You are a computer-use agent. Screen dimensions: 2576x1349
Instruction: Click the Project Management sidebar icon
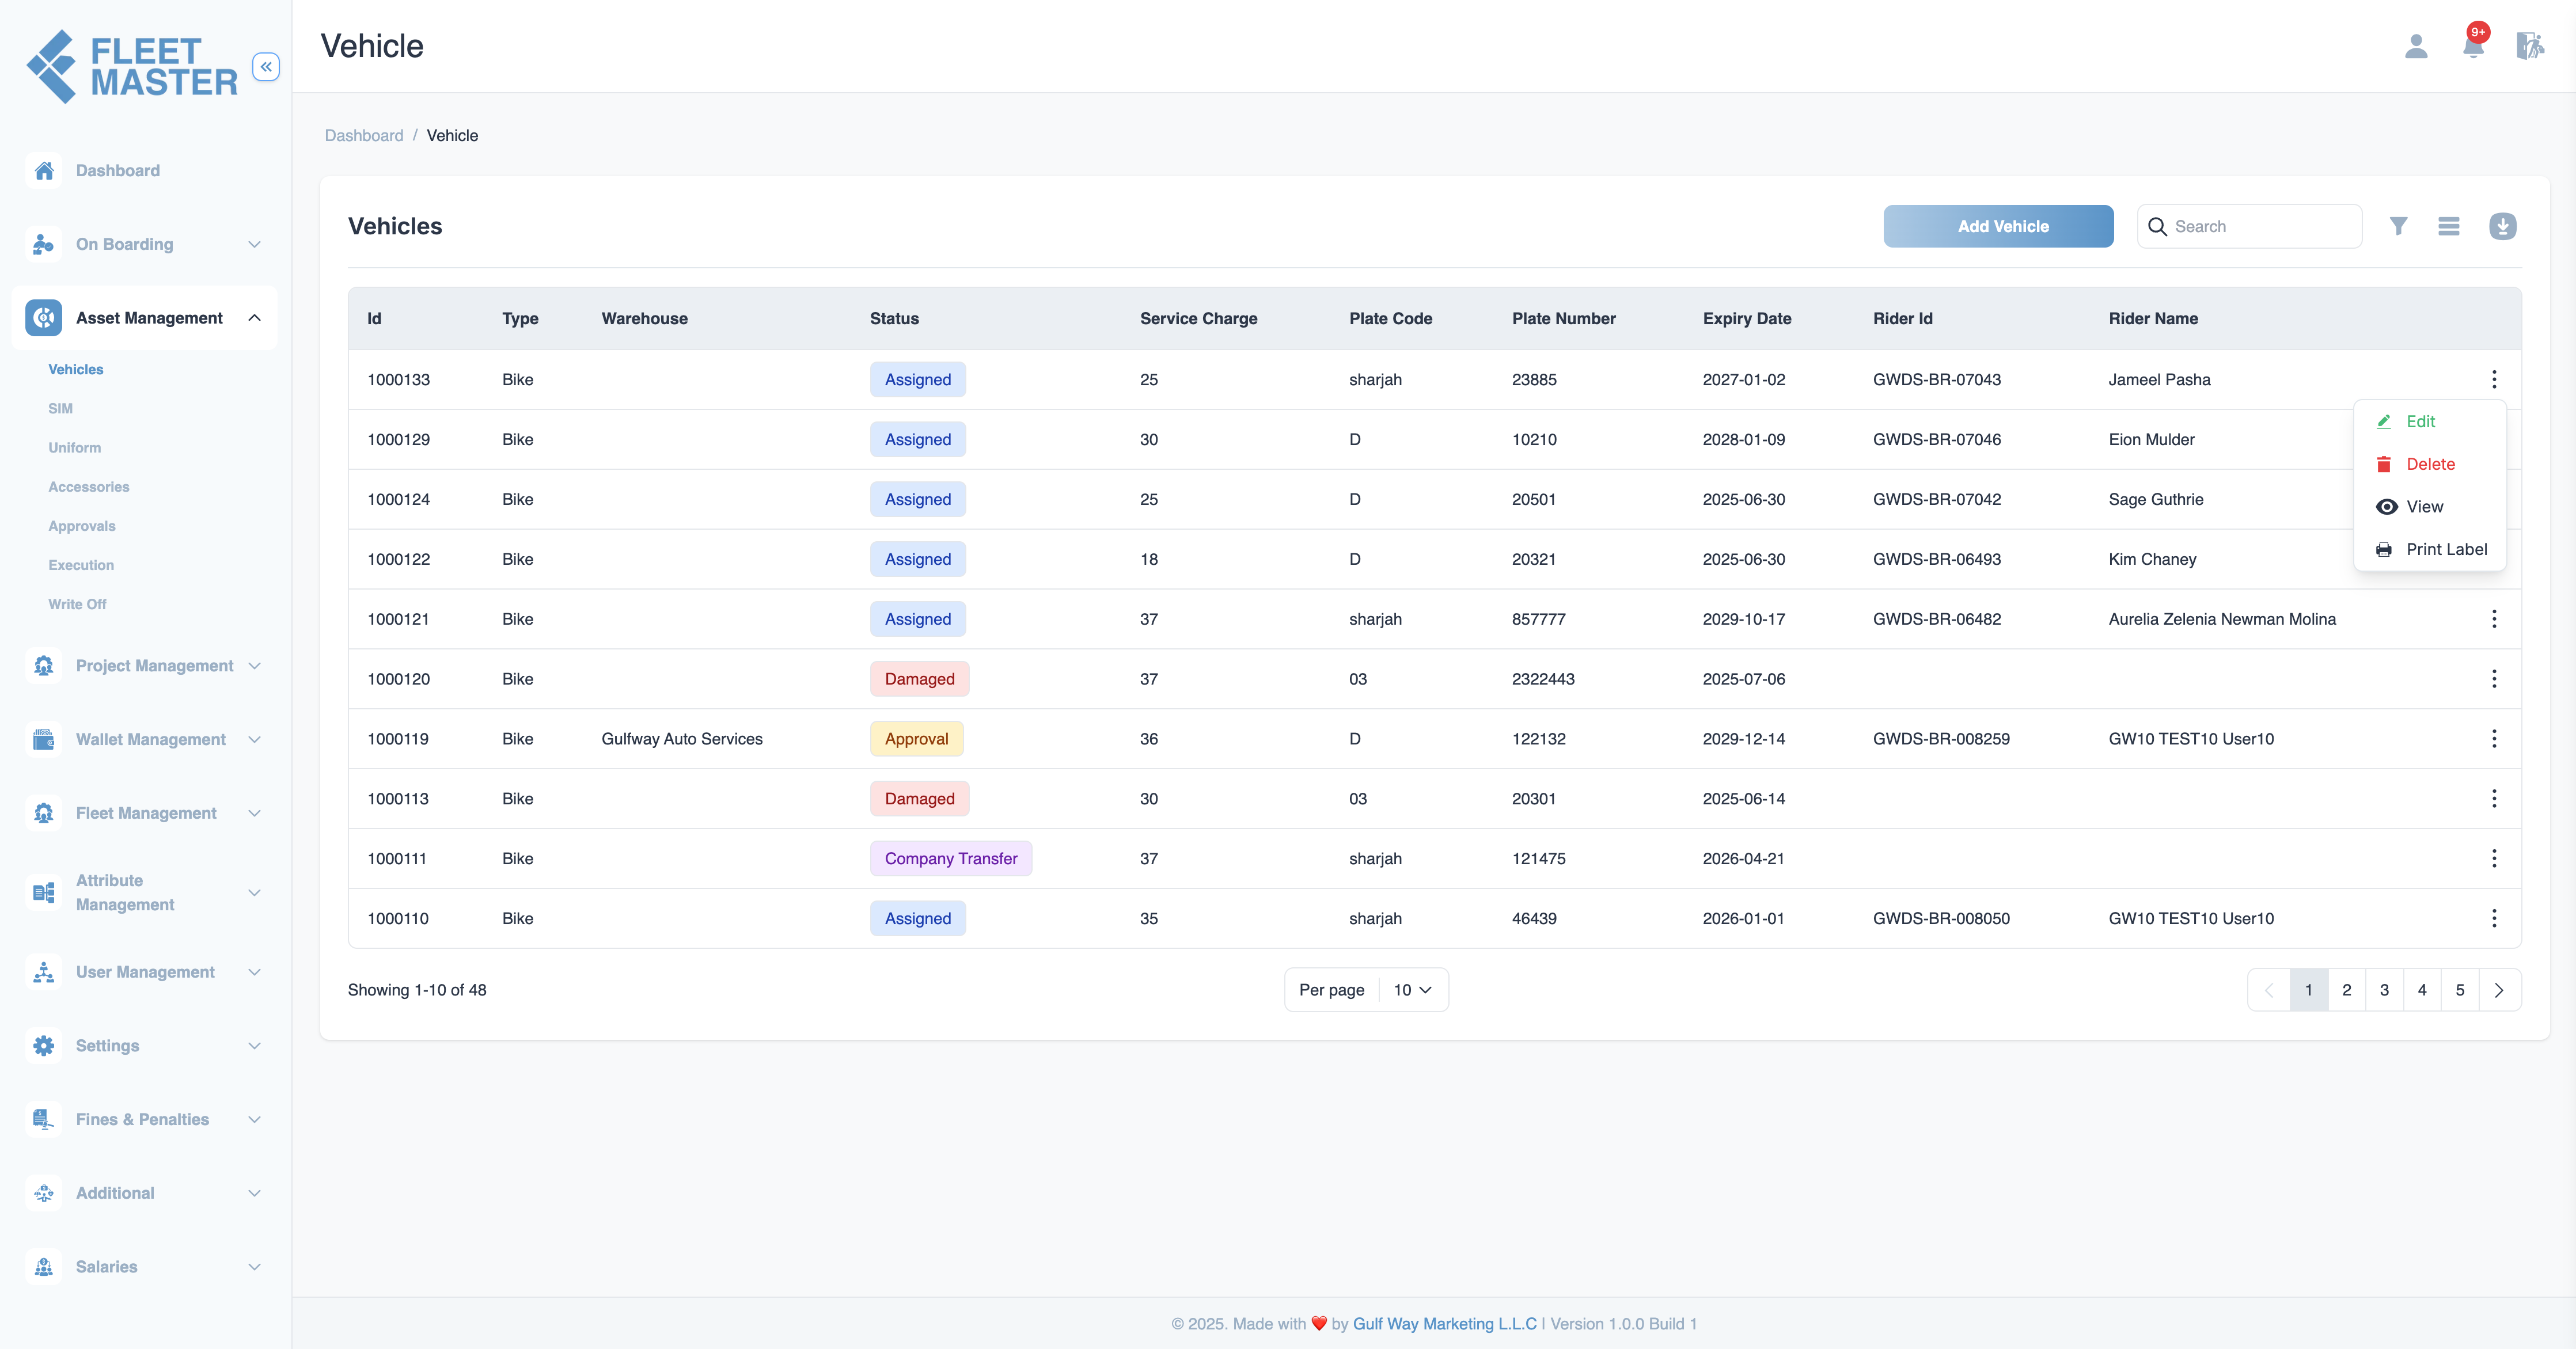(44, 666)
